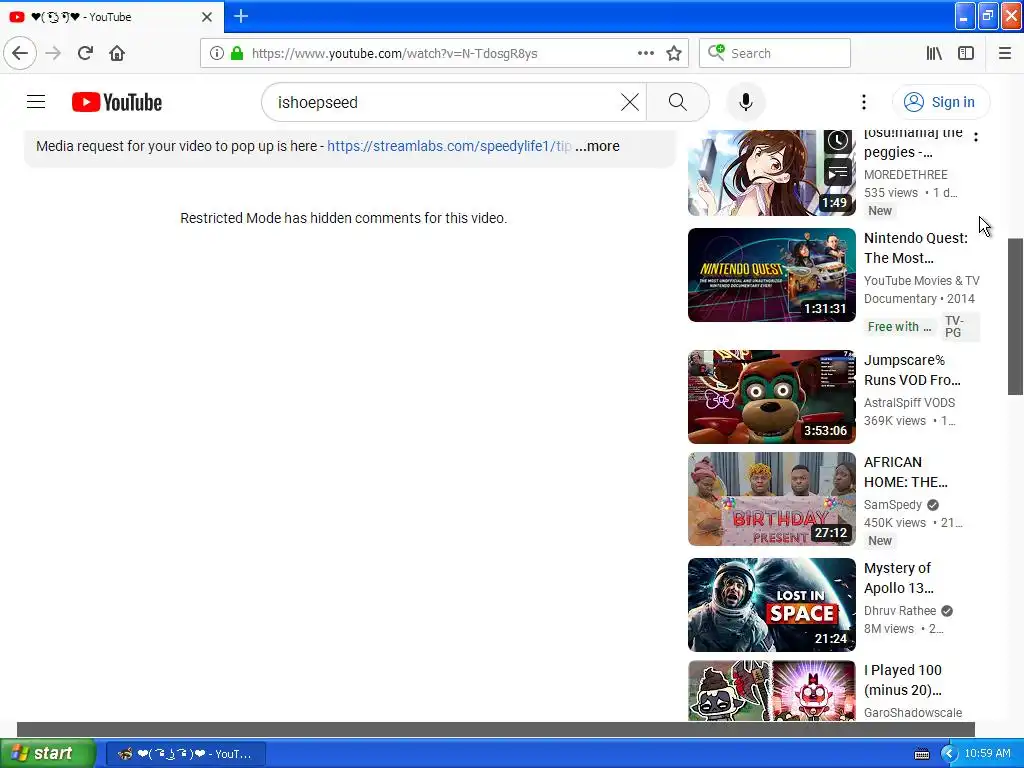The image size is (1024, 768).
Task: Open the AFRICAN HOME birthday present thumbnail
Action: pyautogui.click(x=772, y=499)
